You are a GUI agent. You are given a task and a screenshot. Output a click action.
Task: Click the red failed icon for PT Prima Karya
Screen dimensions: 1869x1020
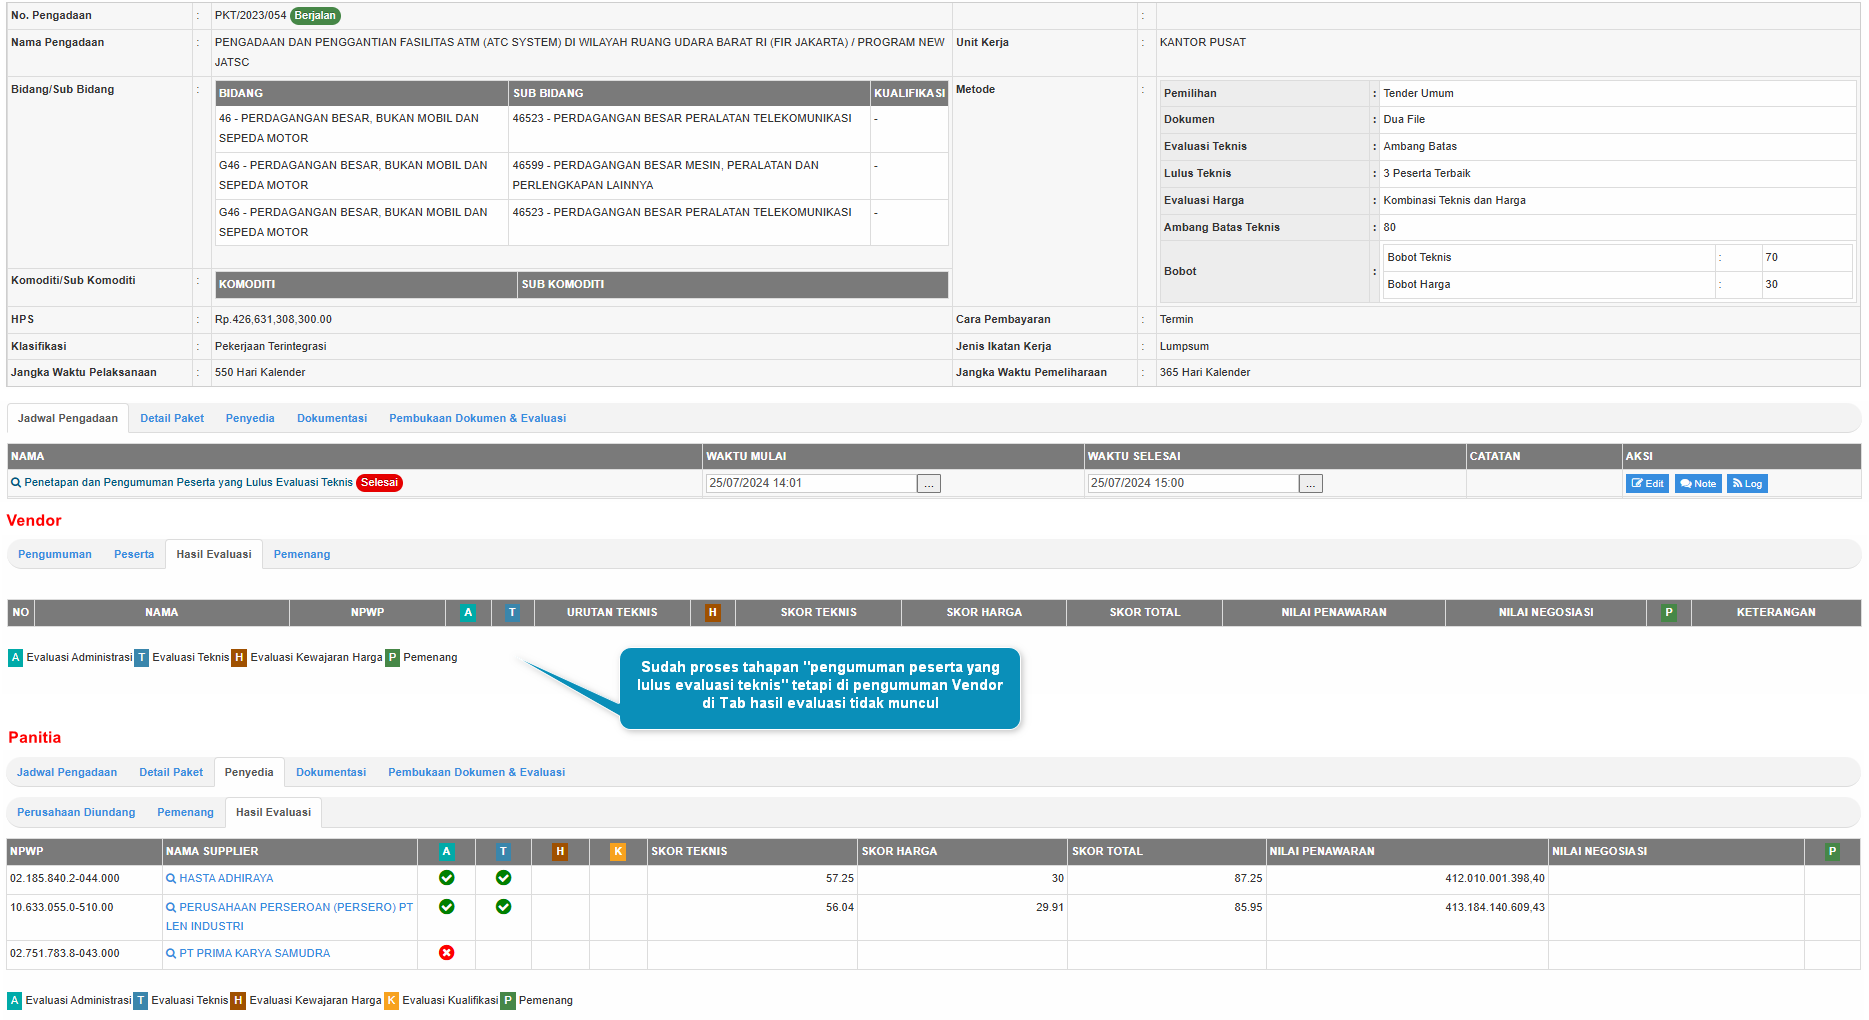point(446,953)
